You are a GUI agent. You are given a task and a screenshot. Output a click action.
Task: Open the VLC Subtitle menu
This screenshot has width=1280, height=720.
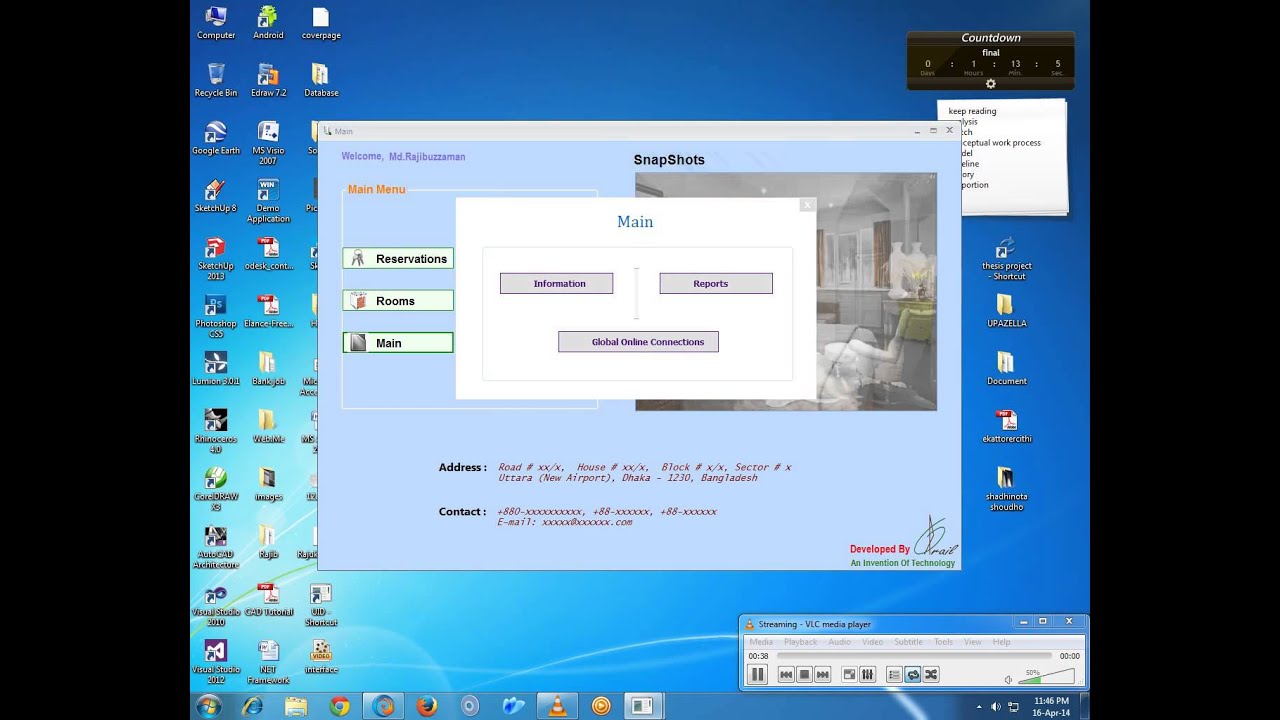909,642
